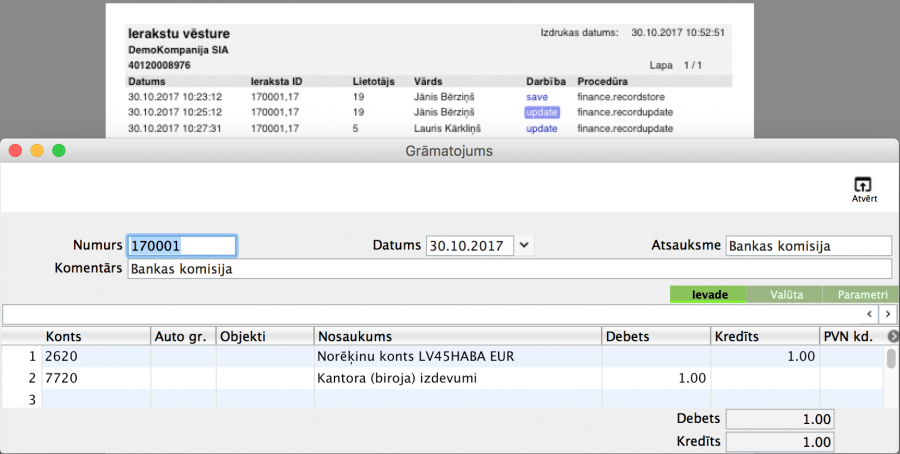Maximize Grāmatojums window using green button
900x454 pixels.
59,151
